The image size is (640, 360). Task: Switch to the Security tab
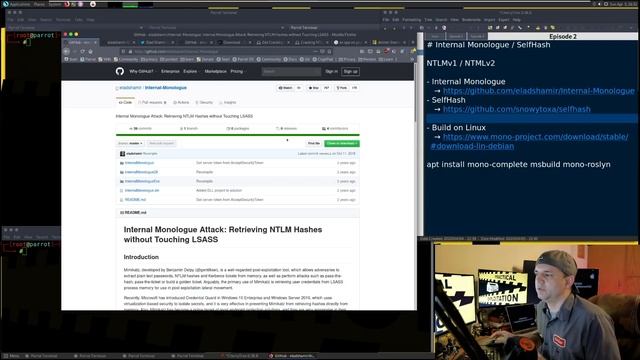coord(204,102)
